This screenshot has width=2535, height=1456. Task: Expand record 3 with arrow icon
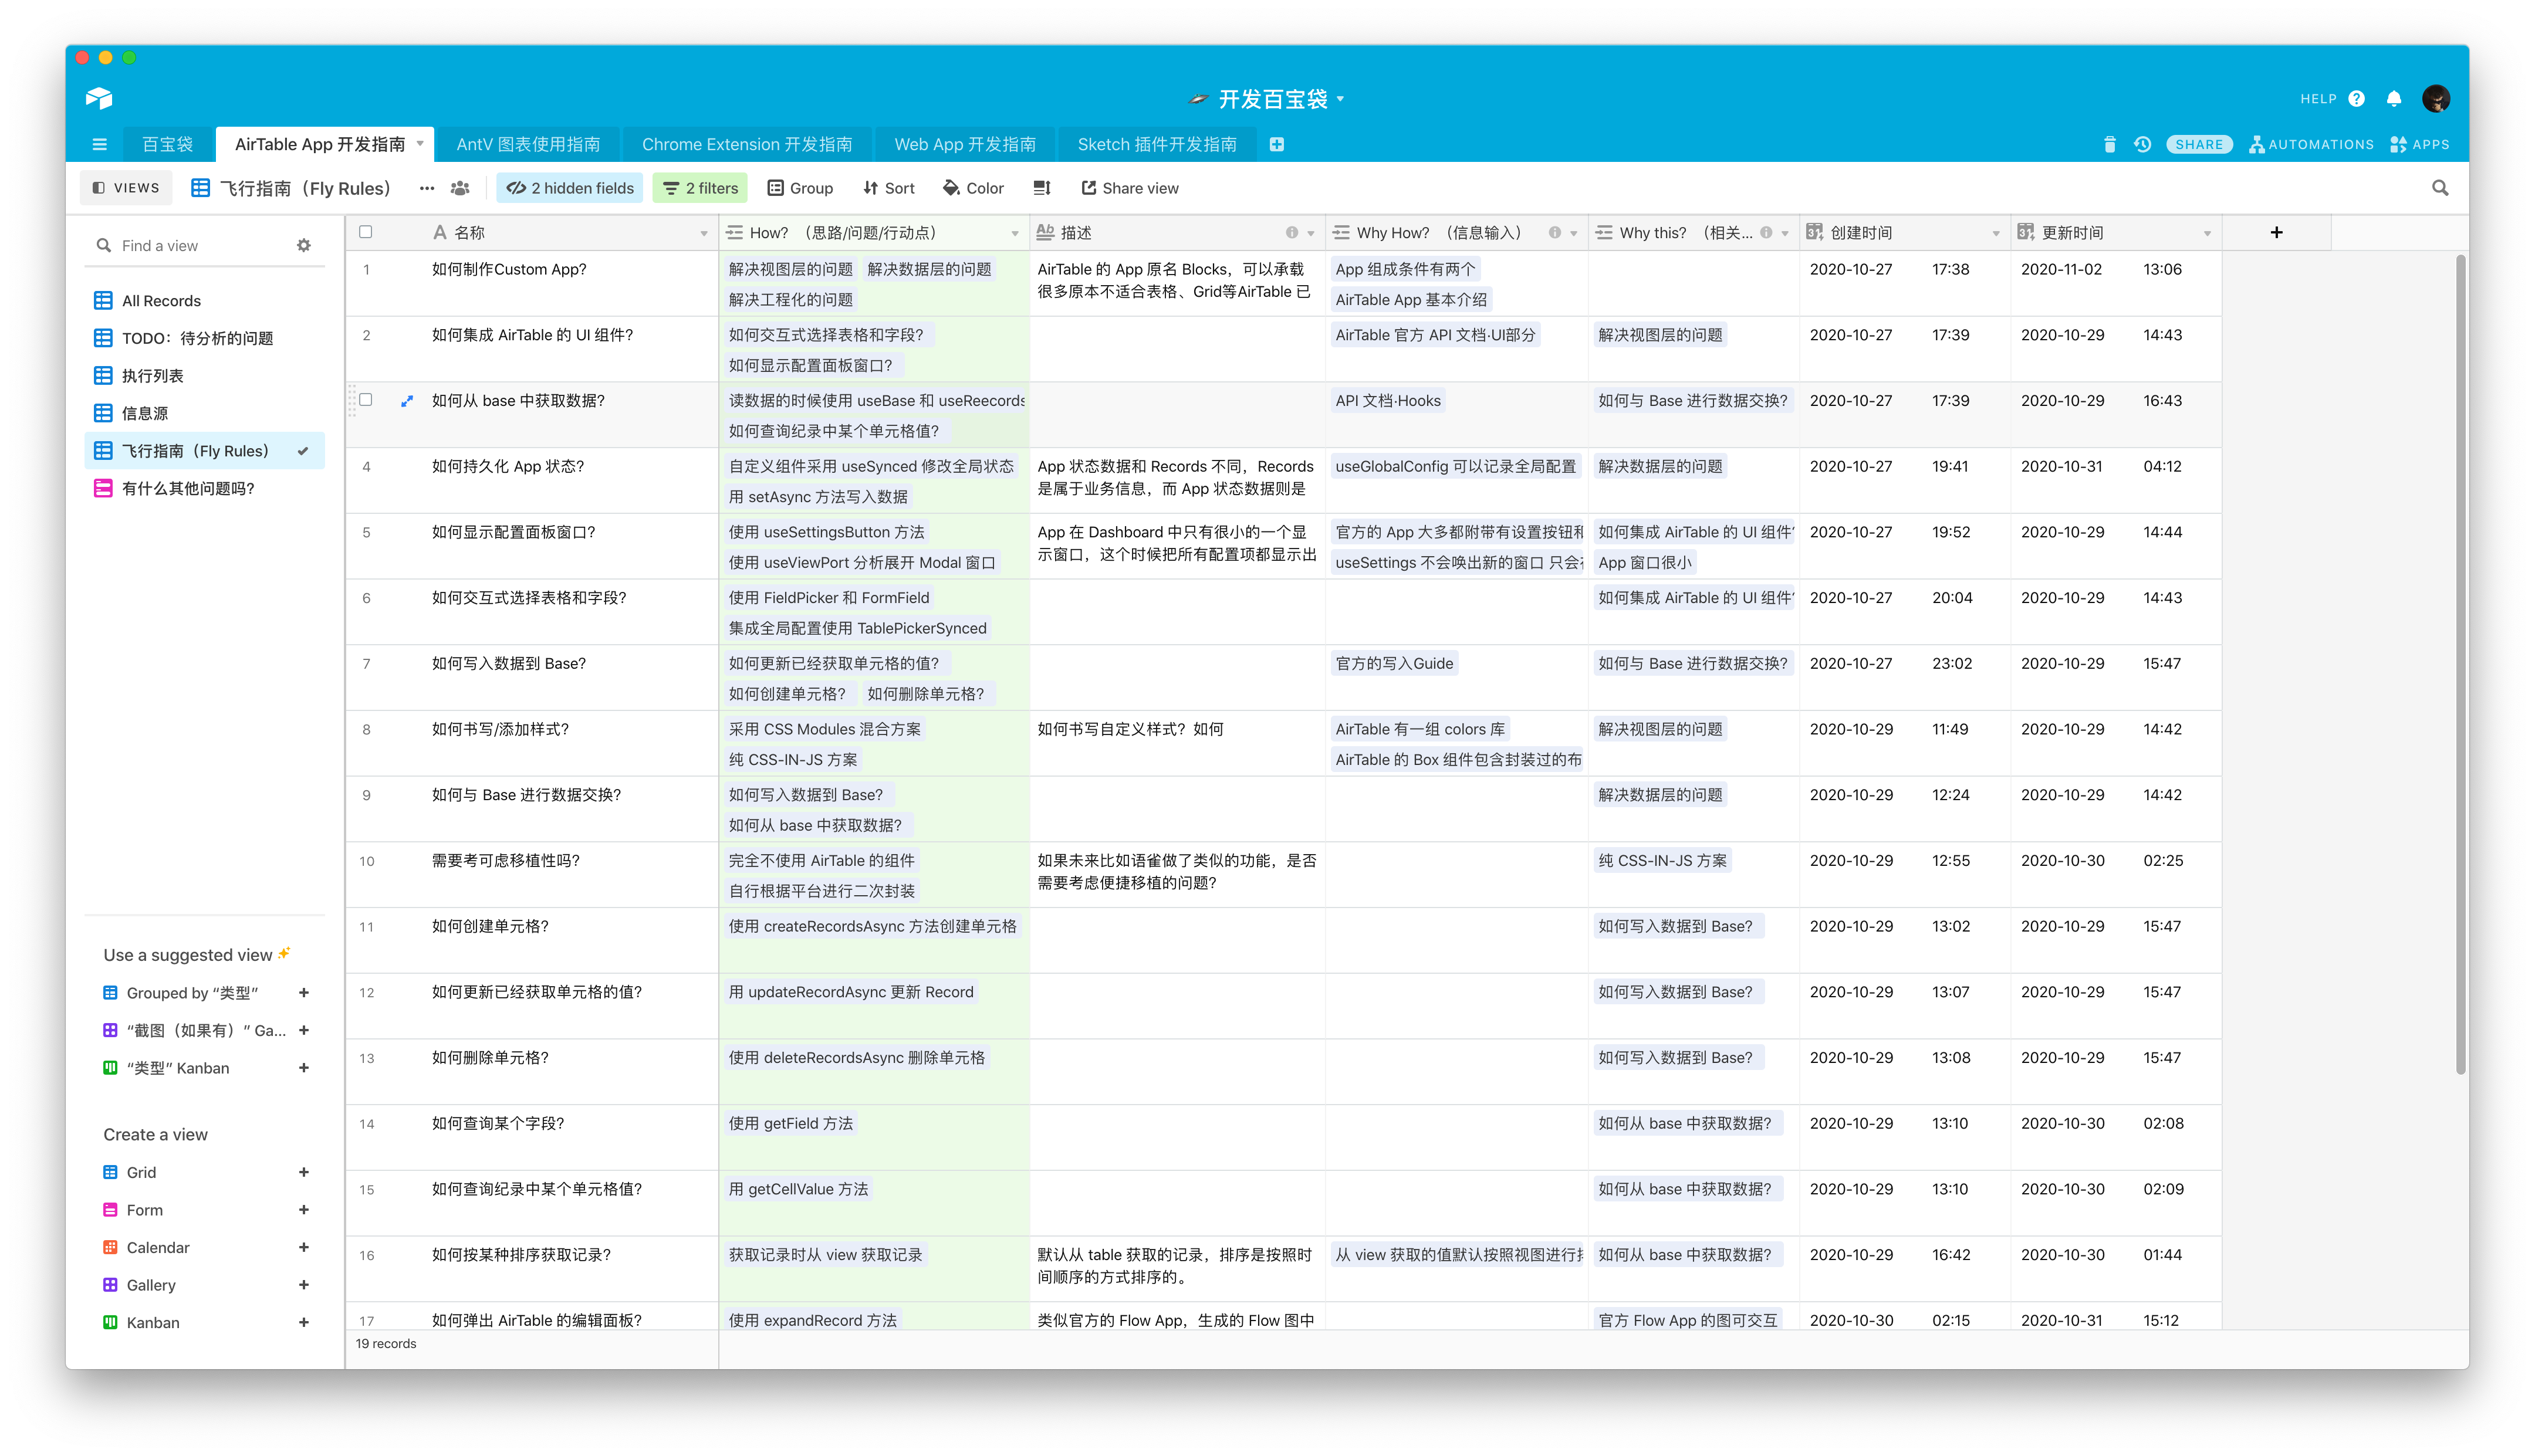point(407,401)
